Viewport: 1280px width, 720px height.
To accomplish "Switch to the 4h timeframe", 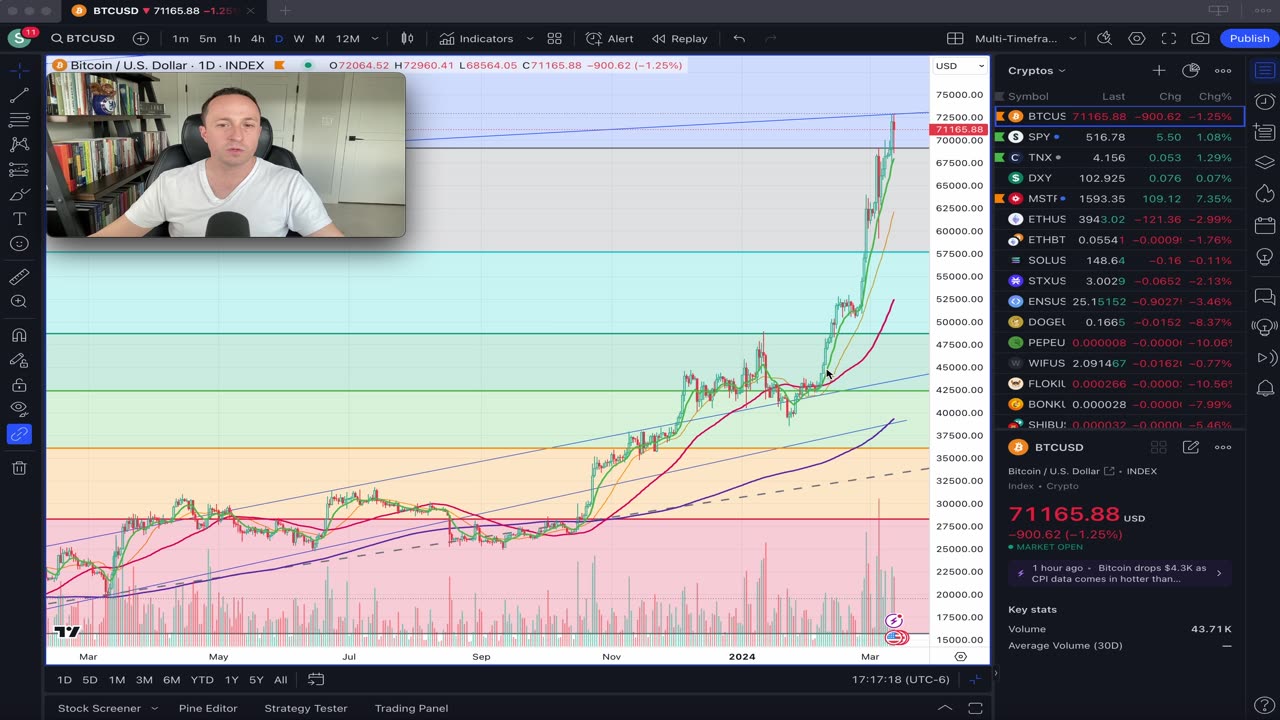I will coord(257,38).
